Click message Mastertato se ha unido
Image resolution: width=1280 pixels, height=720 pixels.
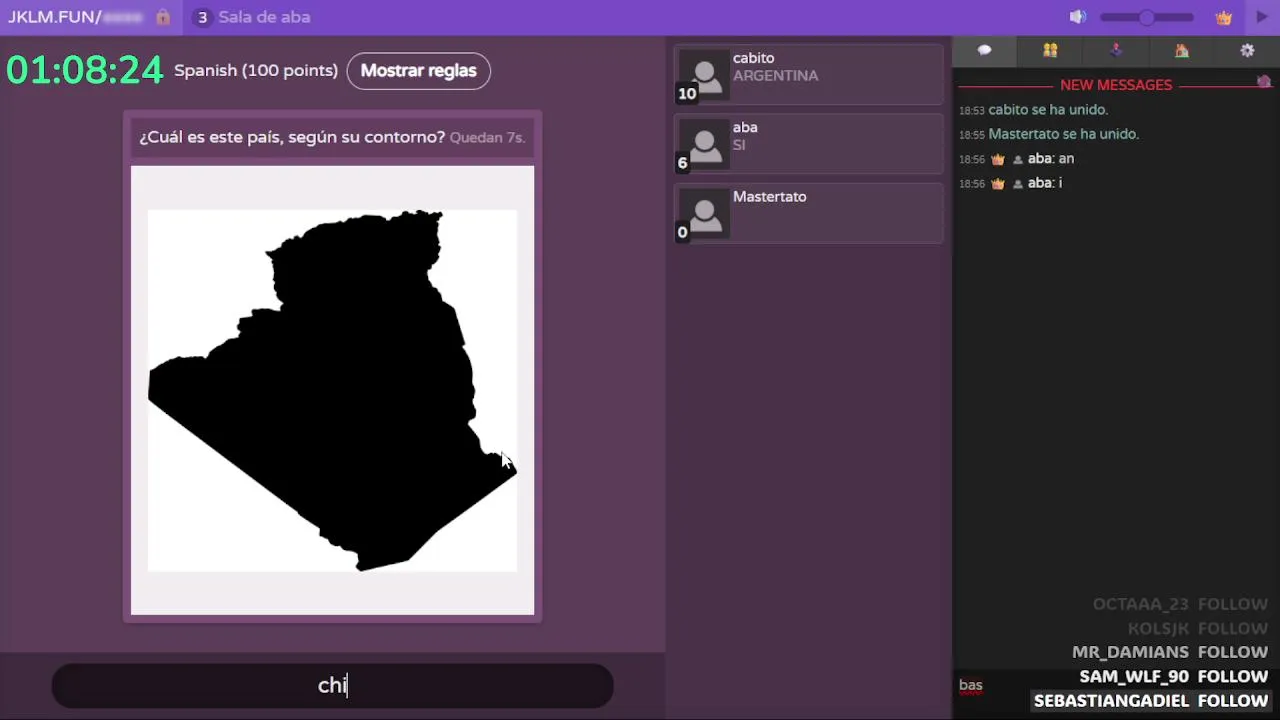pos(1063,134)
